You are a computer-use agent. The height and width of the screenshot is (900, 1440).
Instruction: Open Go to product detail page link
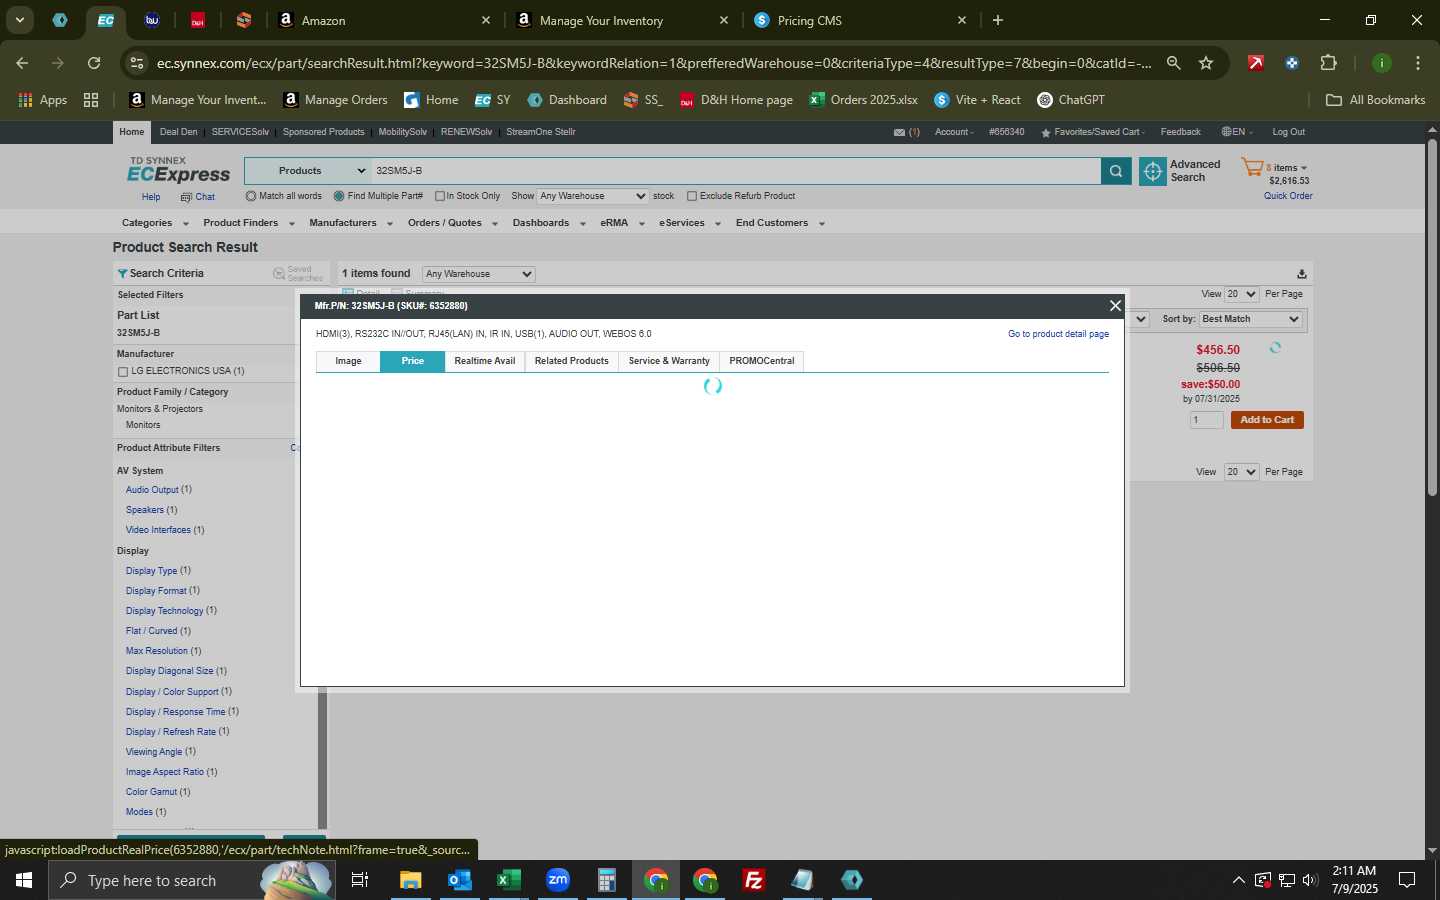click(1058, 334)
